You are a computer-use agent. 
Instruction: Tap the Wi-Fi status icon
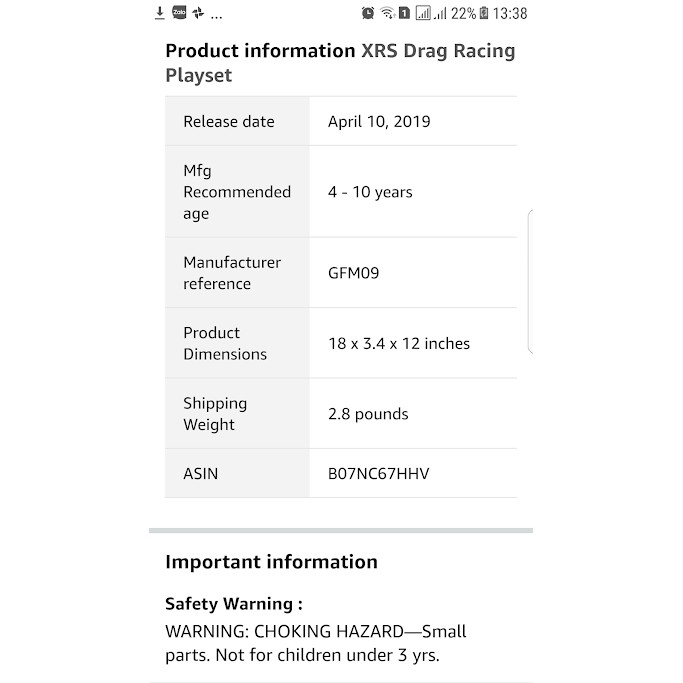(x=386, y=13)
